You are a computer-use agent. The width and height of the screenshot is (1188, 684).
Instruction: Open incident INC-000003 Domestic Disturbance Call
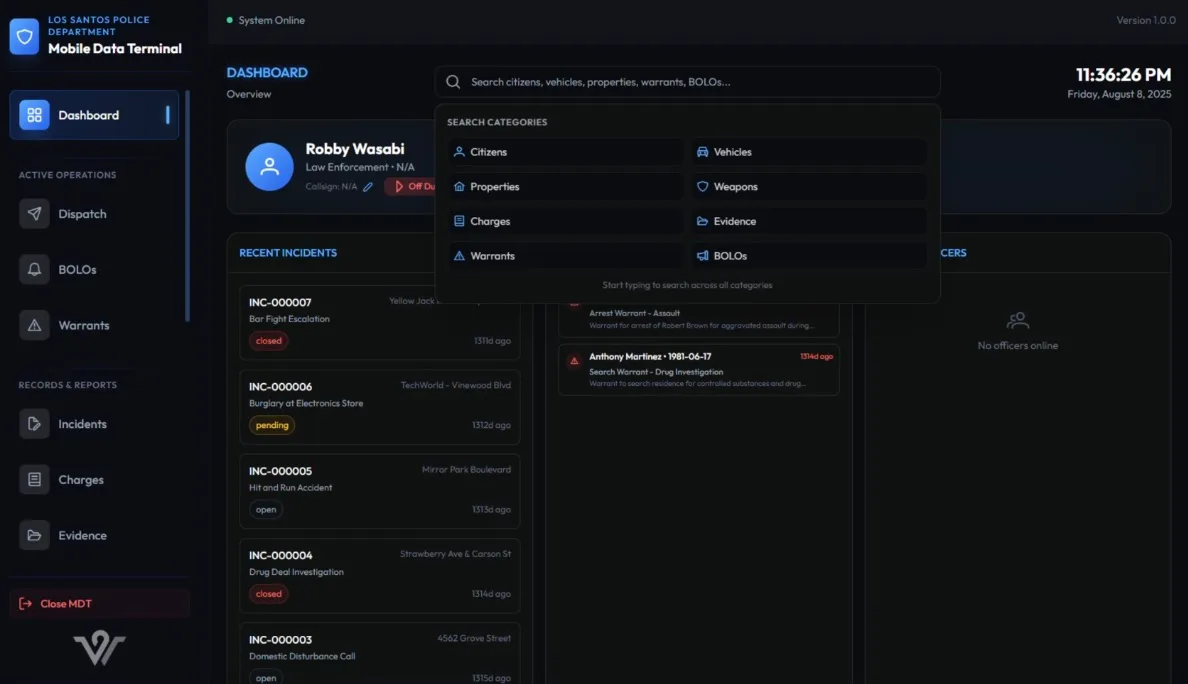(380, 654)
